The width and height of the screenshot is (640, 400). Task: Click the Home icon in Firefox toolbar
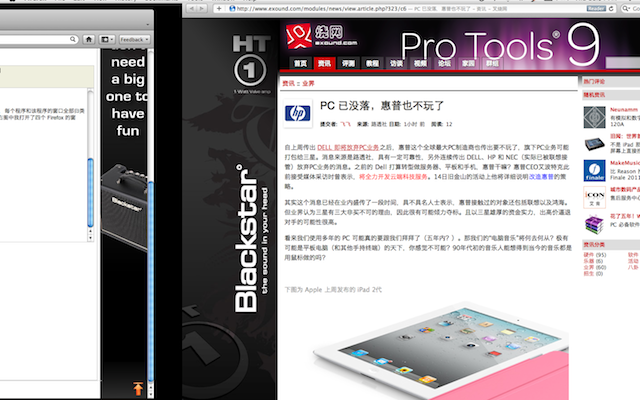tap(89, 39)
